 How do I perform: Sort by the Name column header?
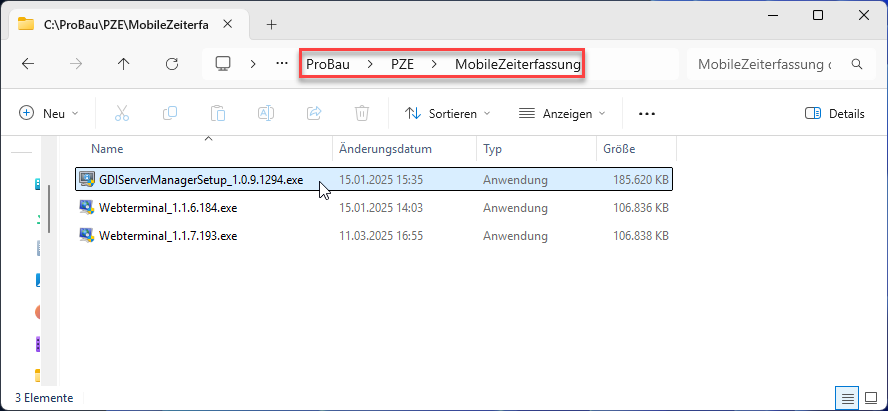coord(204,149)
